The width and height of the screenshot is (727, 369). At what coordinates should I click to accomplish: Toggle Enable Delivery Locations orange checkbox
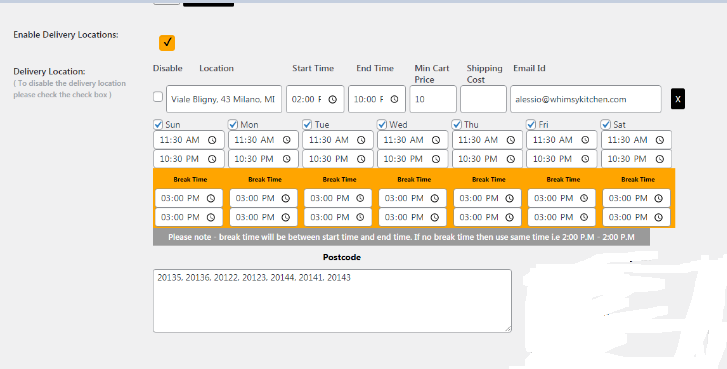[167, 43]
